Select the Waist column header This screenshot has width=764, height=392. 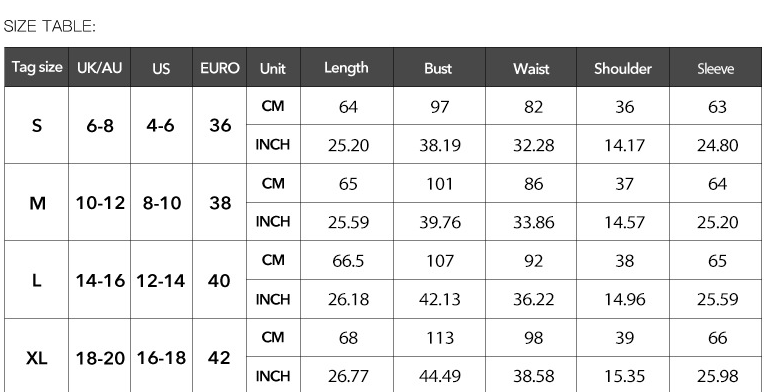click(531, 67)
